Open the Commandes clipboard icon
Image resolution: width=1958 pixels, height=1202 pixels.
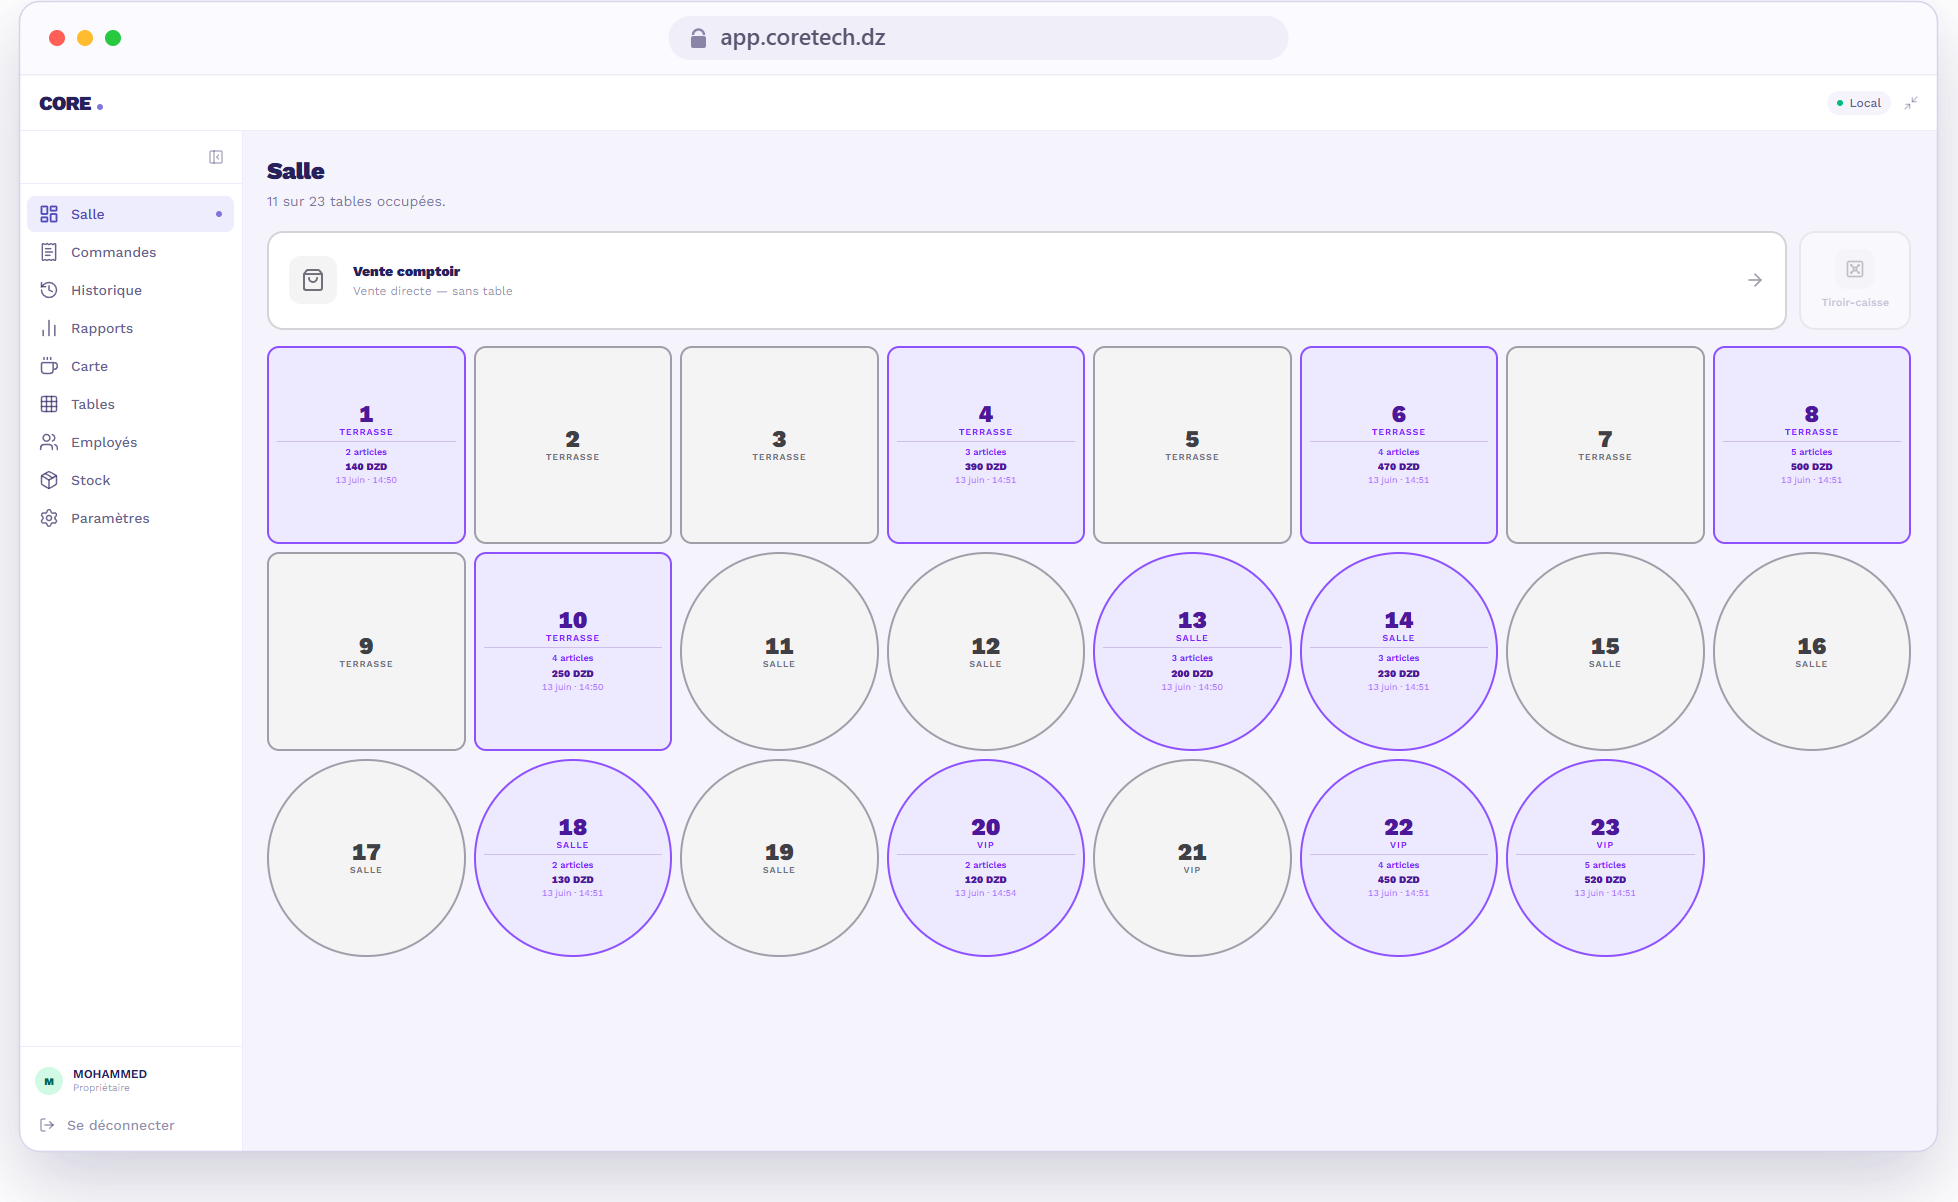point(49,252)
